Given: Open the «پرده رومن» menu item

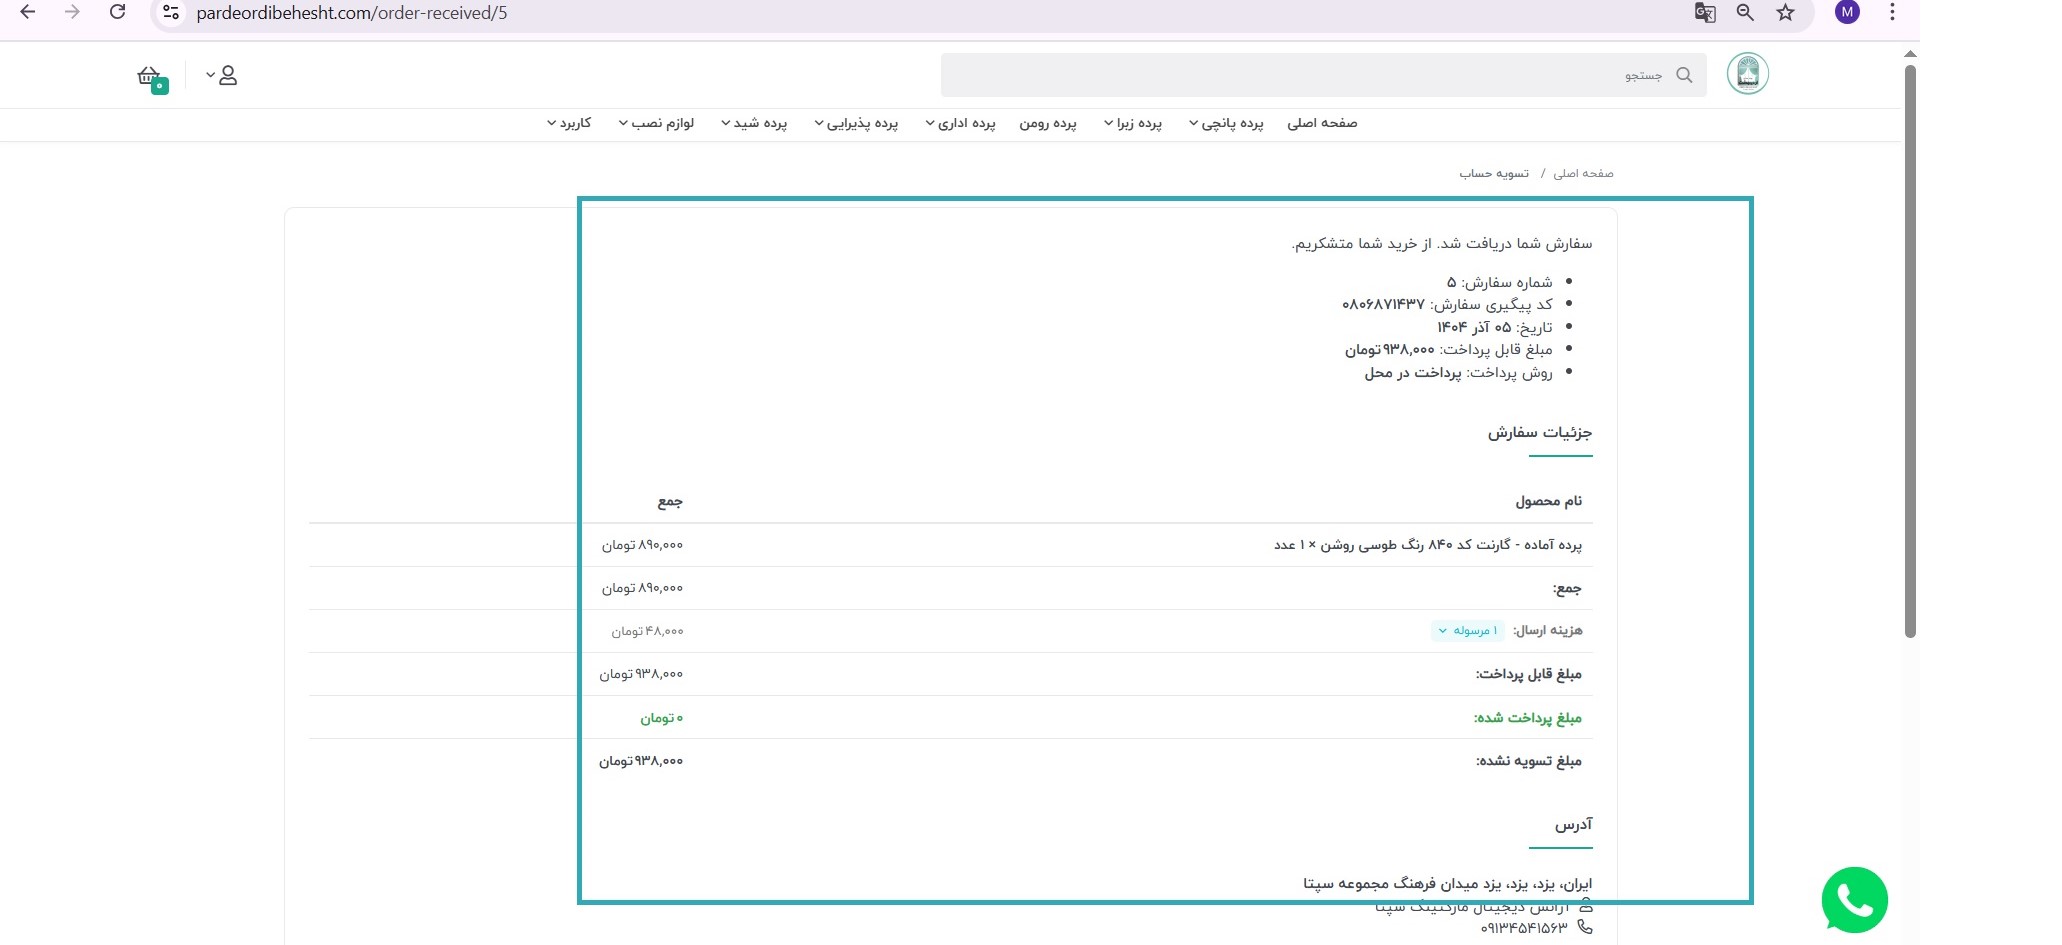Looking at the screenshot, I should [x=1047, y=124].
